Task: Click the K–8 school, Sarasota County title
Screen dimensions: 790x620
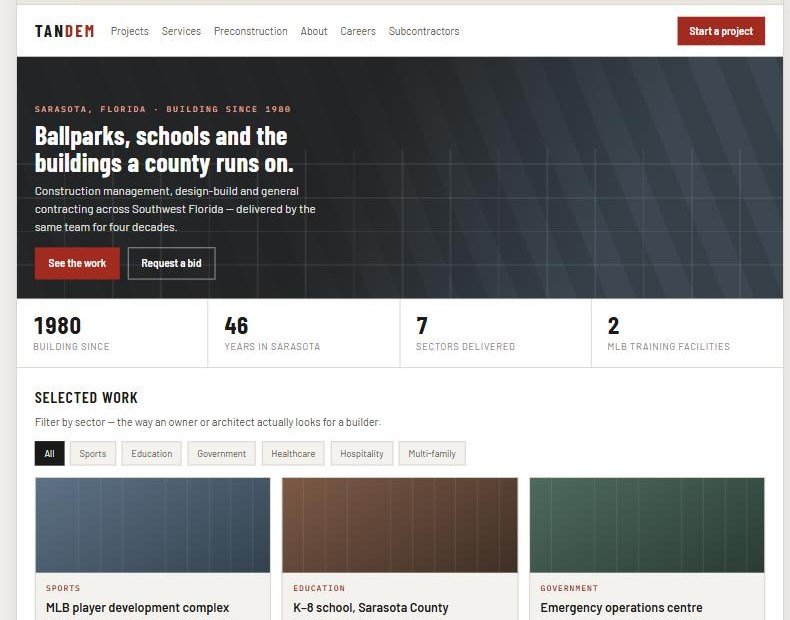Action: point(371,608)
